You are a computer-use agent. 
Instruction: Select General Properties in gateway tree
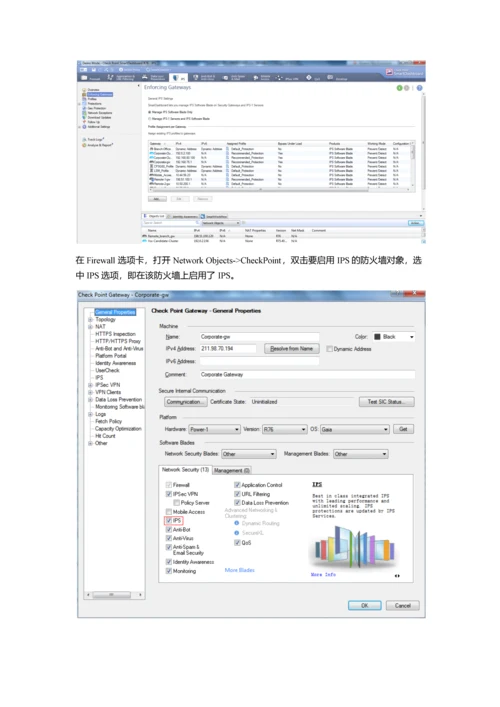115,312
